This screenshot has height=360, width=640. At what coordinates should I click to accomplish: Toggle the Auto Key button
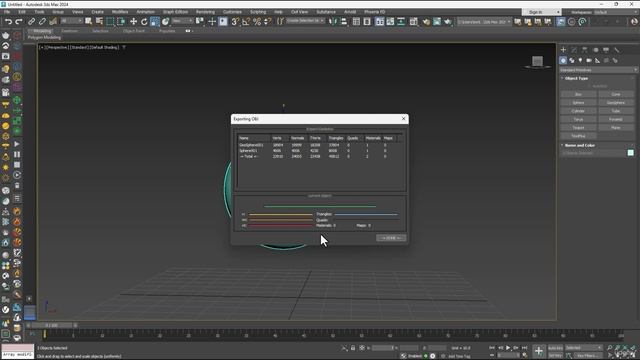[x=555, y=348]
